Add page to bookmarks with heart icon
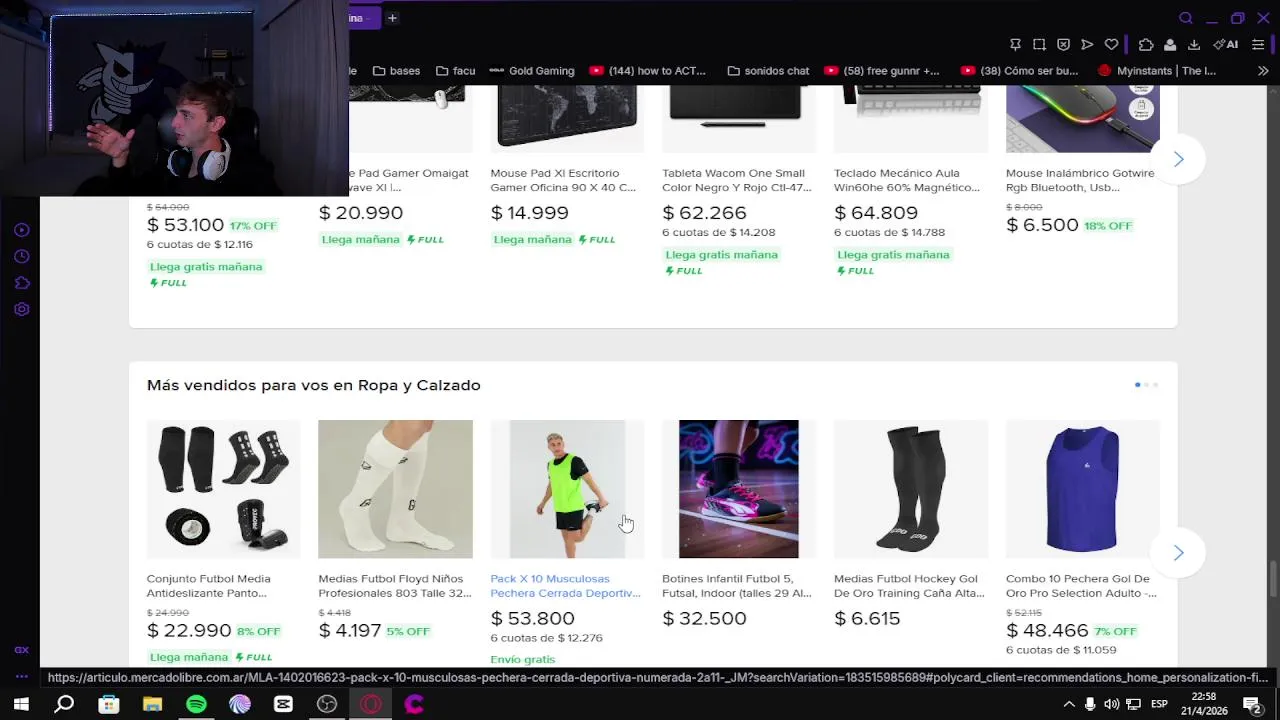The image size is (1280, 720). pos(1111,44)
